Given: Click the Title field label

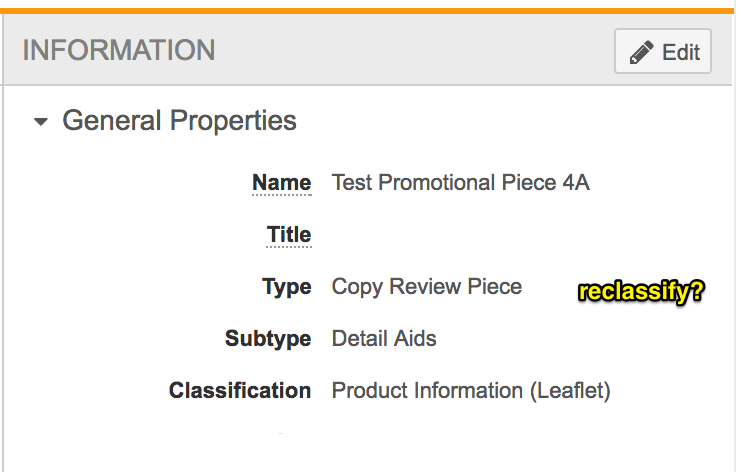Looking at the screenshot, I should click(x=288, y=235).
